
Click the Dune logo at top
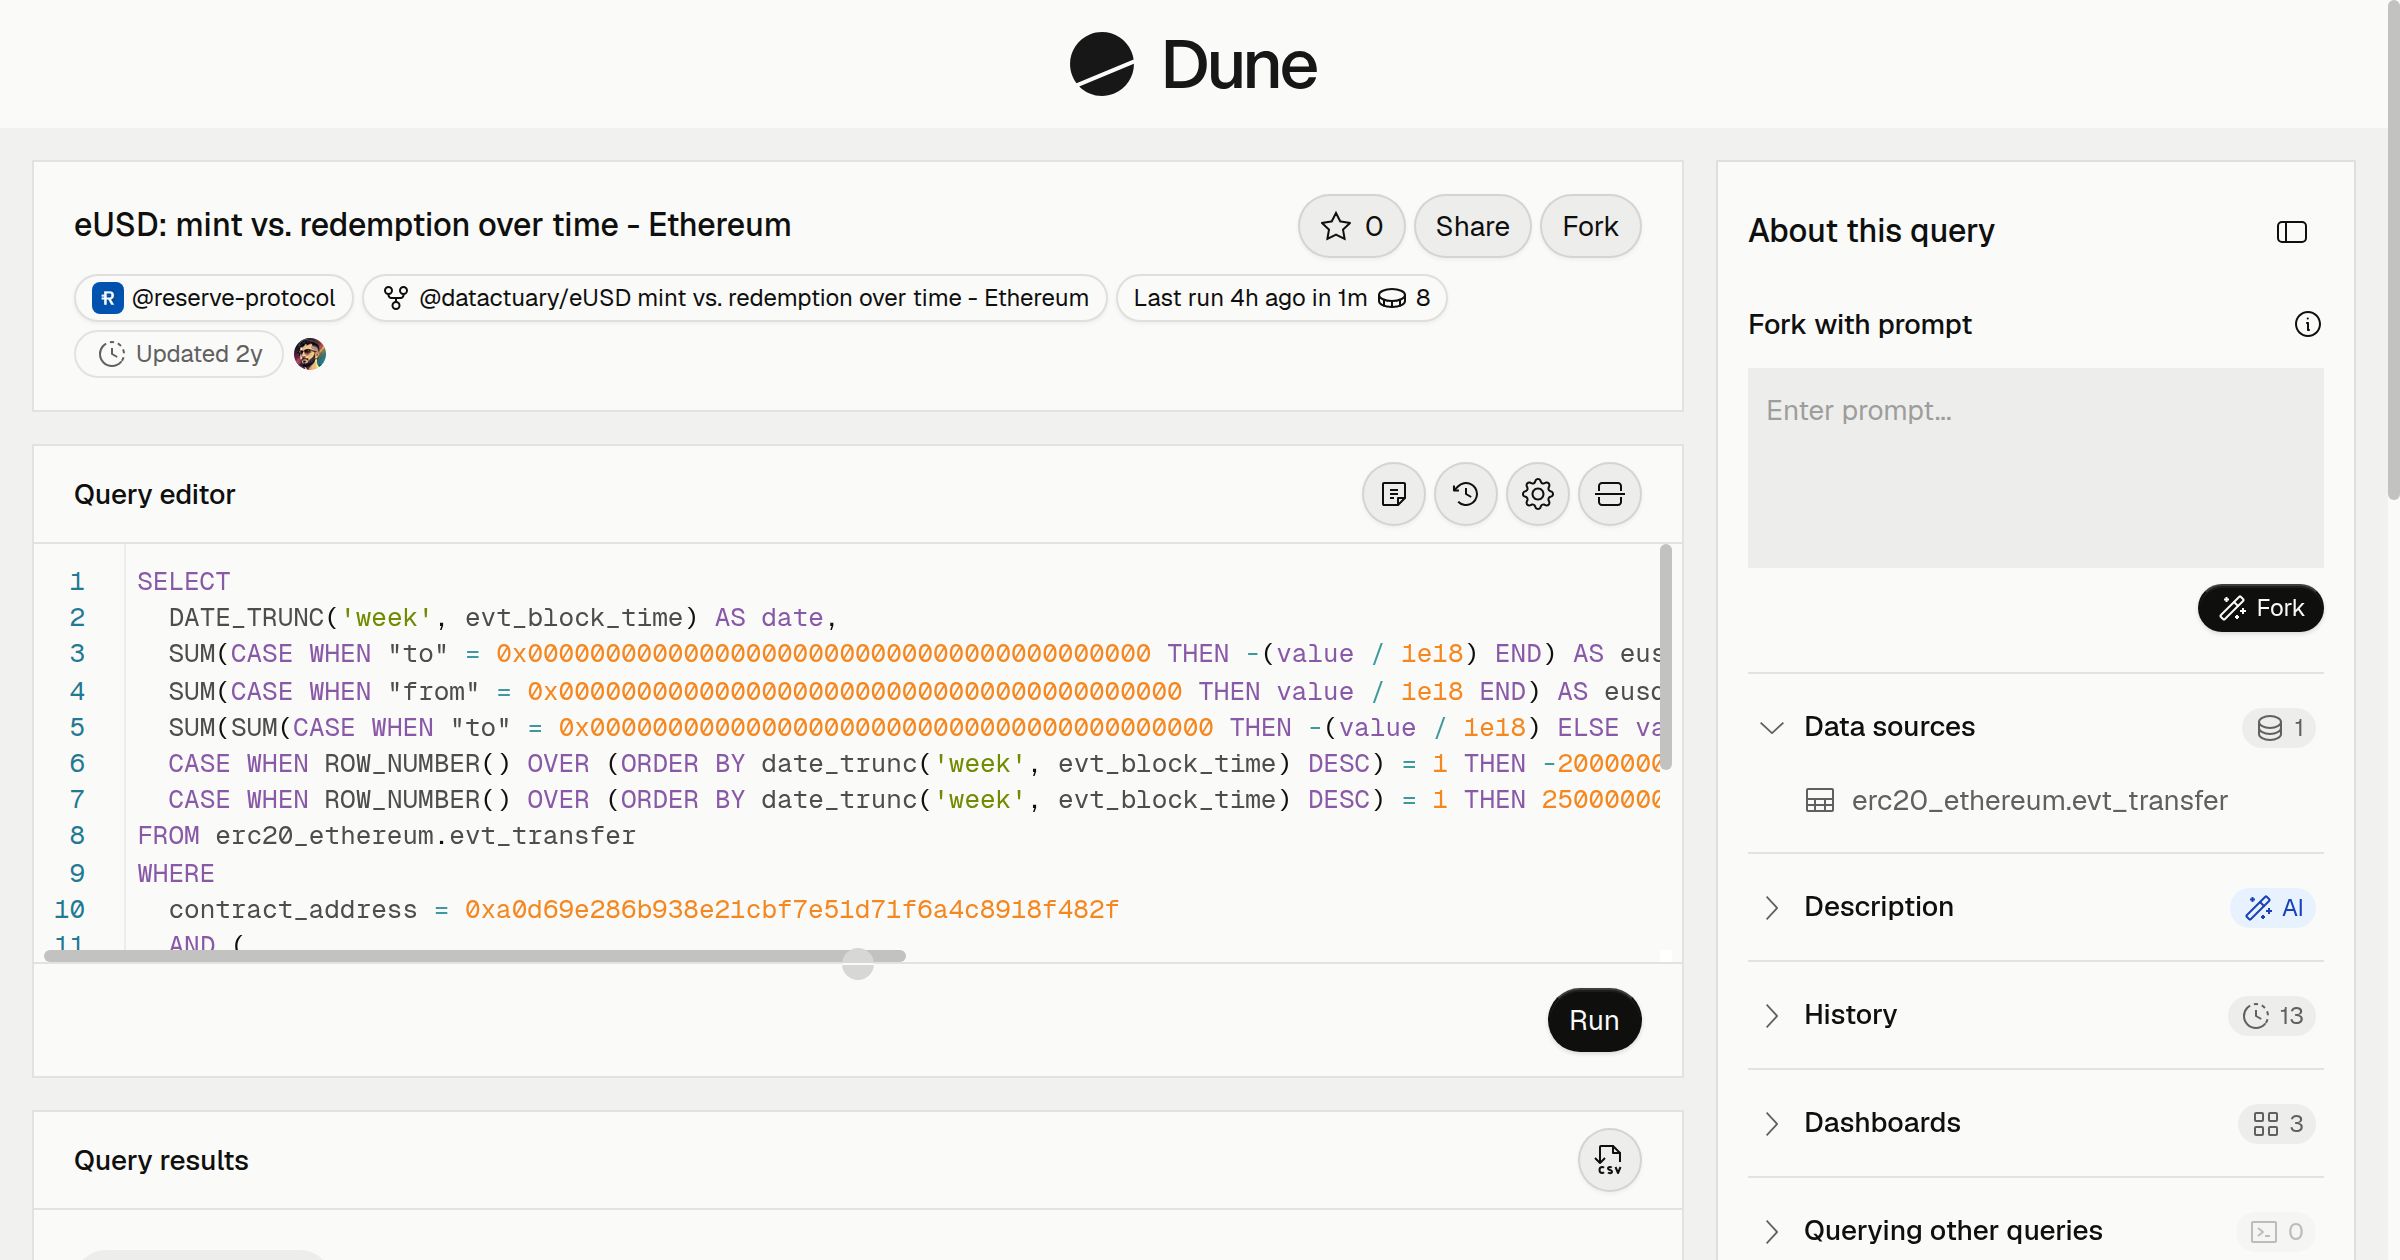[1193, 64]
